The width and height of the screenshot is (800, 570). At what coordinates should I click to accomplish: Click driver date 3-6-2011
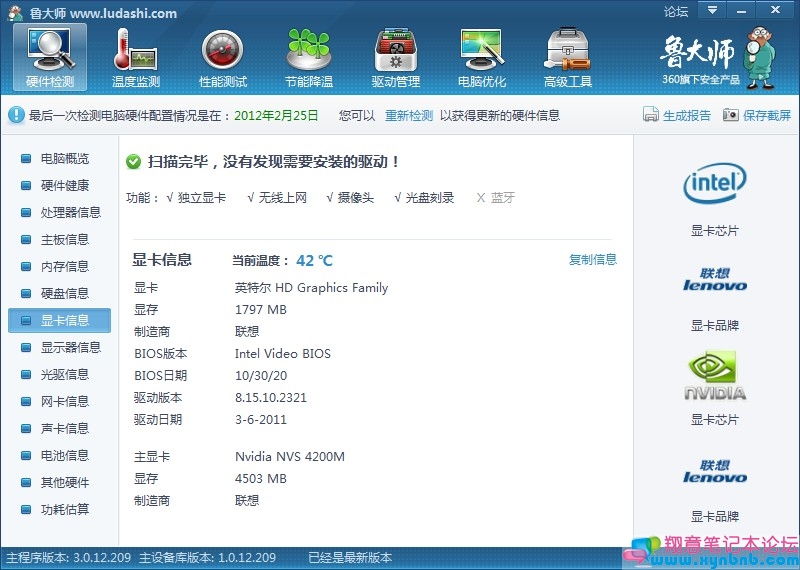(261, 419)
